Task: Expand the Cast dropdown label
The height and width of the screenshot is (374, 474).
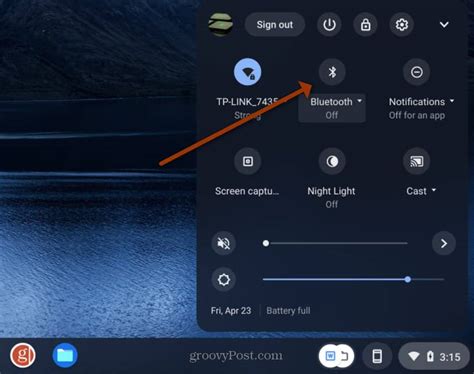Action: (421, 191)
